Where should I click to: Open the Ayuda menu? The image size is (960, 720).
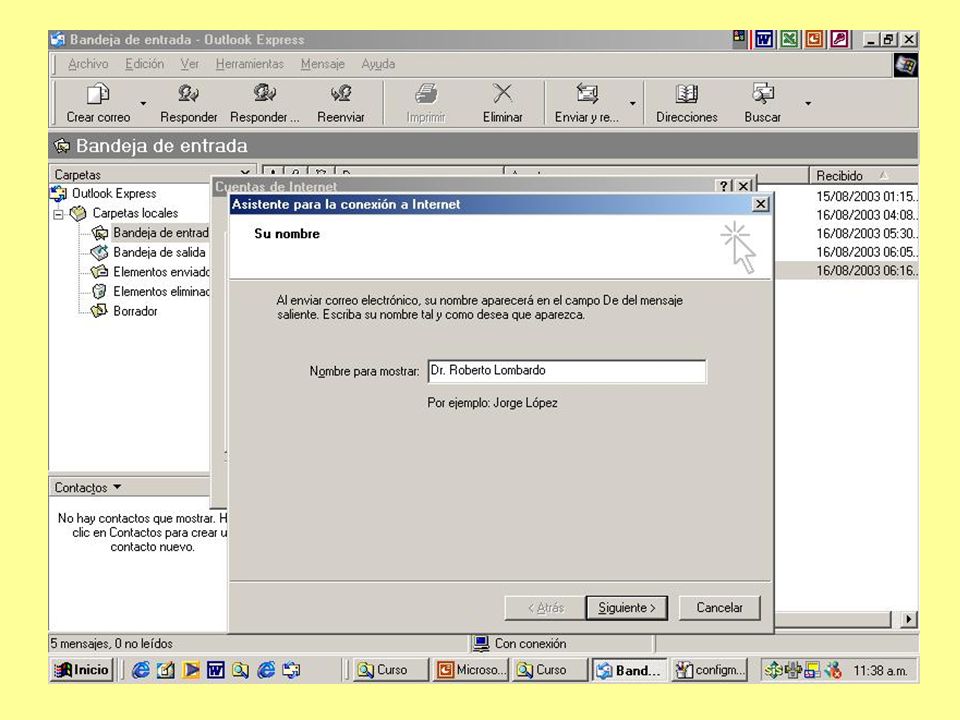click(378, 64)
